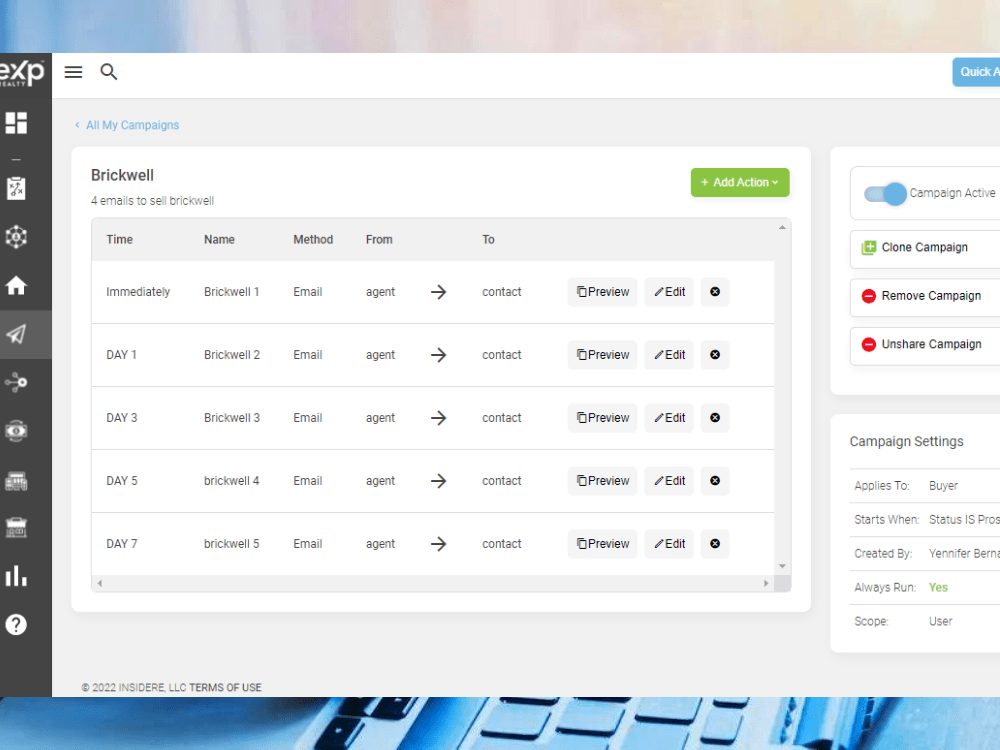The image size is (1000, 750).
Task: Click the From column header
Action: 379,240
